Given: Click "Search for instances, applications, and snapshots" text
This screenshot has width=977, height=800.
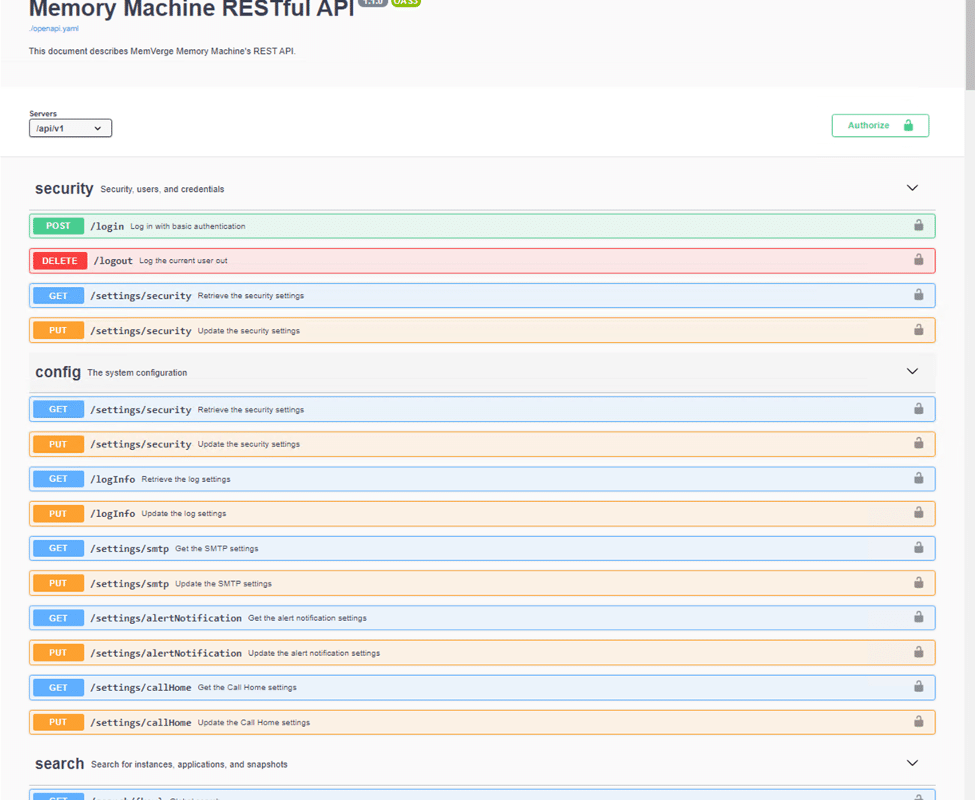Looking at the screenshot, I should coord(189,764).
